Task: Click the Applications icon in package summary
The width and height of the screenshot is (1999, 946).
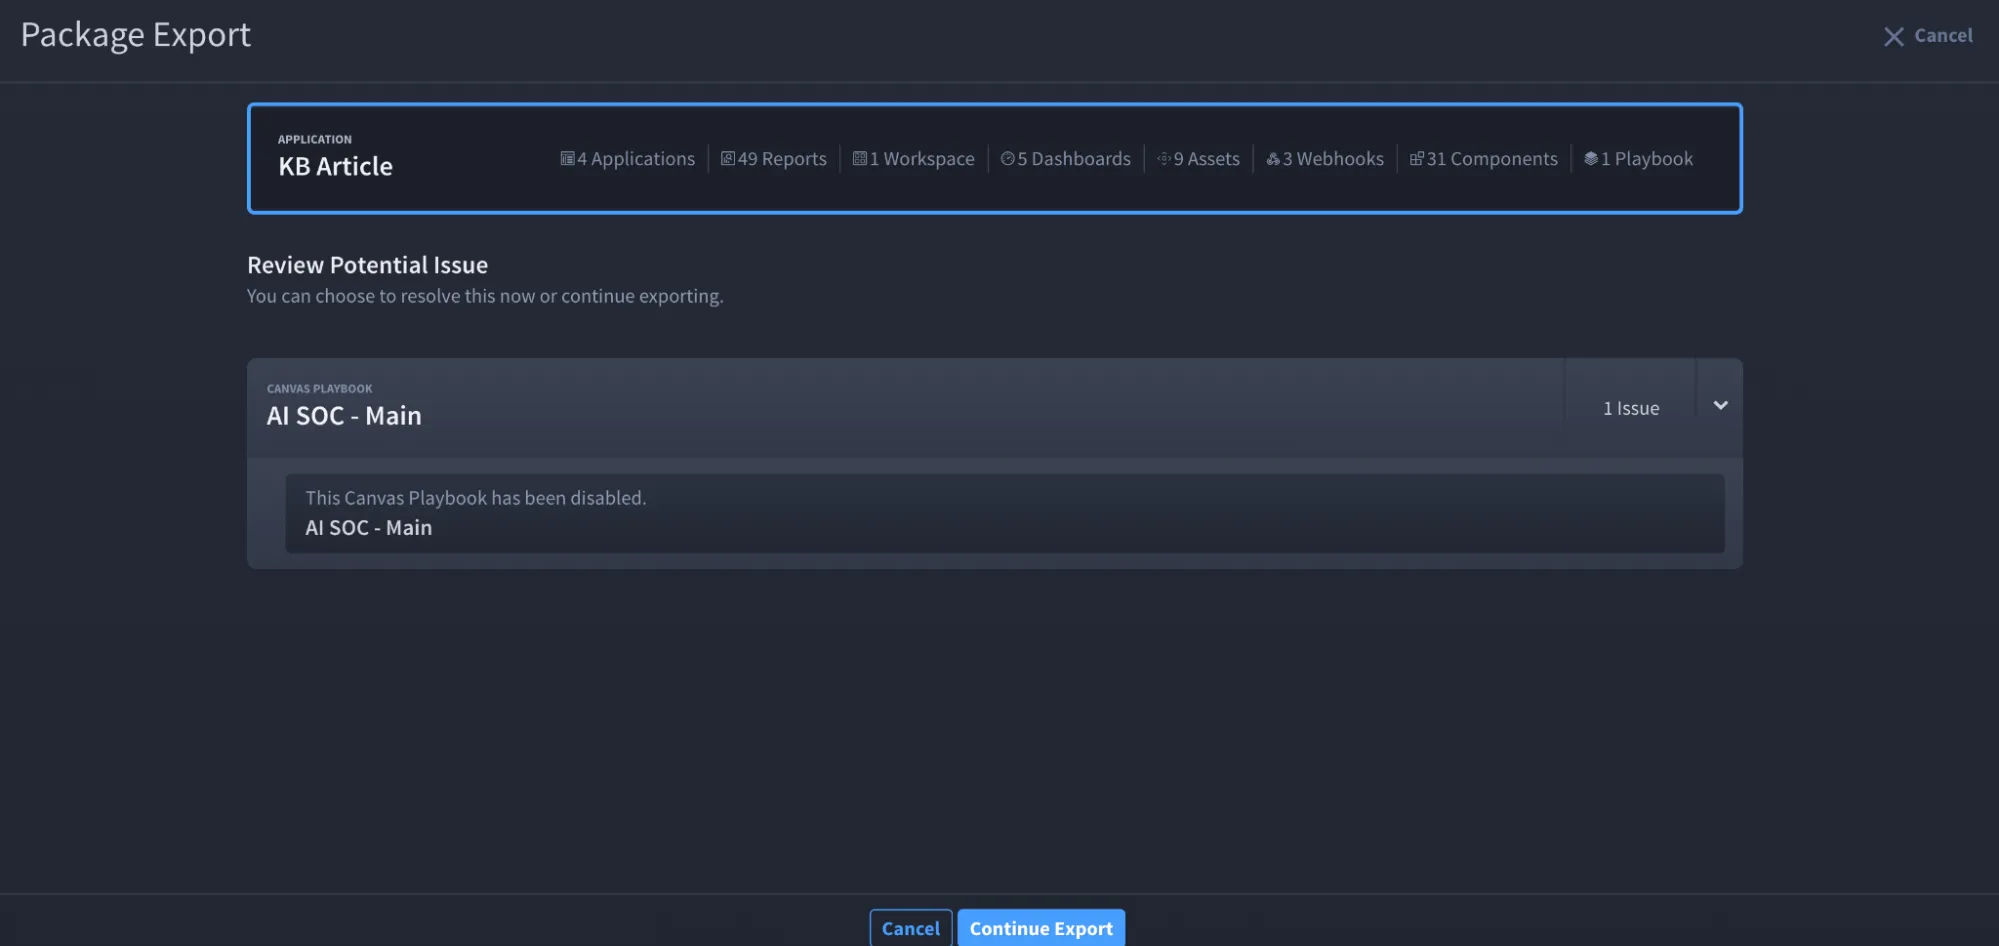Action: click(x=567, y=159)
